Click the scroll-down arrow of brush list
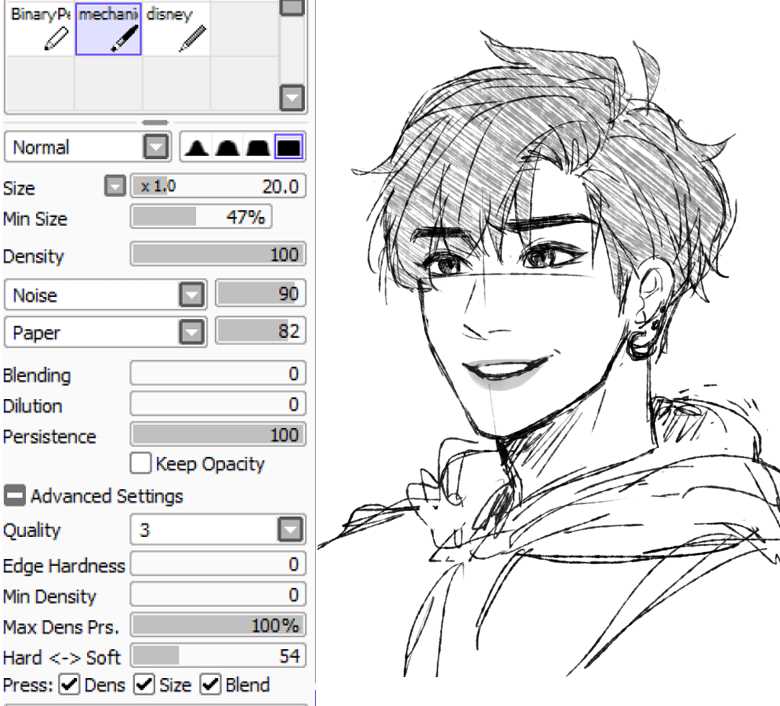The height and width of the screenshot is (706, 780). point(292,98)
